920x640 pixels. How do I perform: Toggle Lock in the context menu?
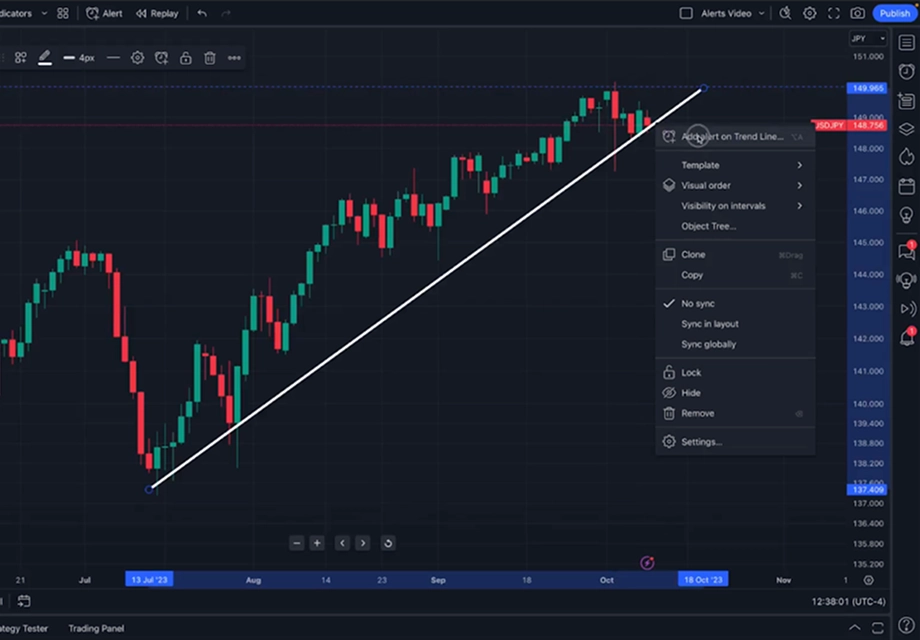(x=735, y=373)
